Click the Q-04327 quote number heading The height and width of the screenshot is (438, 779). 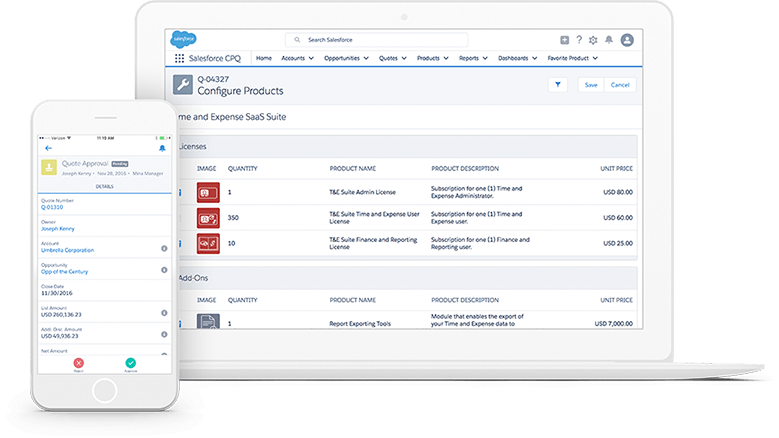point(213,79)
